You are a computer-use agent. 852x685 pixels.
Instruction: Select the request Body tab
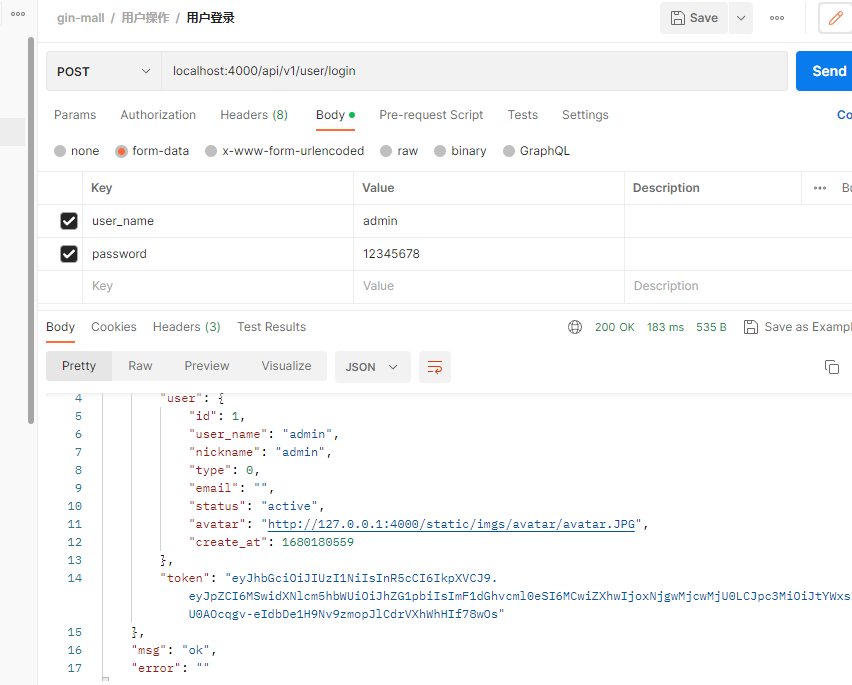coord(335,115)
